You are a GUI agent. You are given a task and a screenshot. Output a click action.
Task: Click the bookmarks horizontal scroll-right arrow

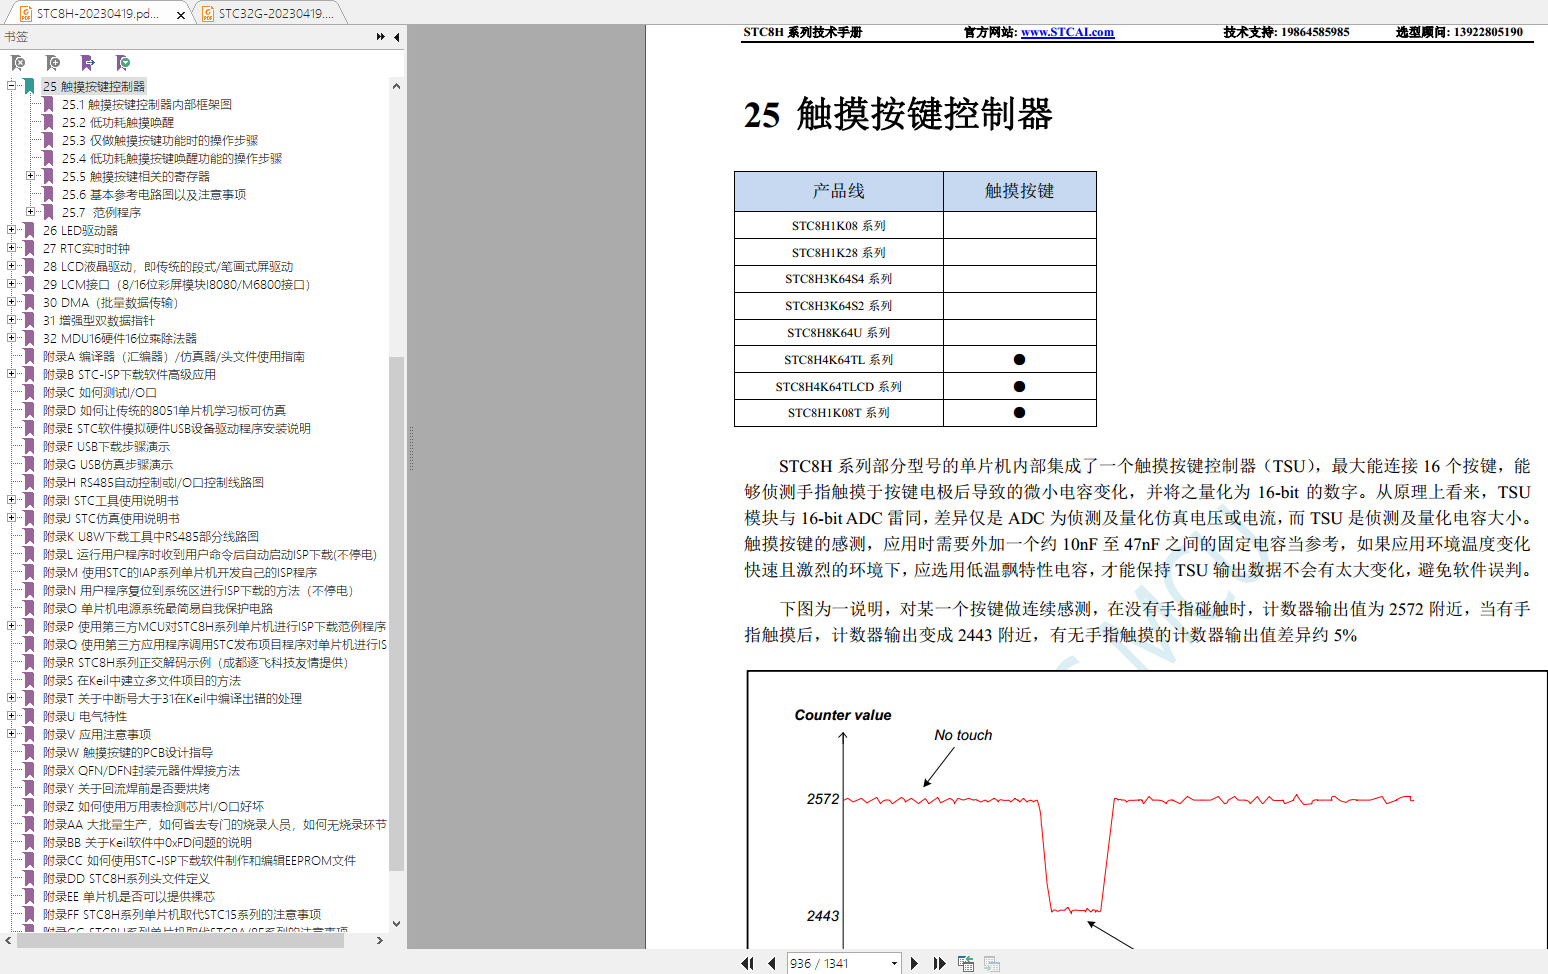coord(380,941)
